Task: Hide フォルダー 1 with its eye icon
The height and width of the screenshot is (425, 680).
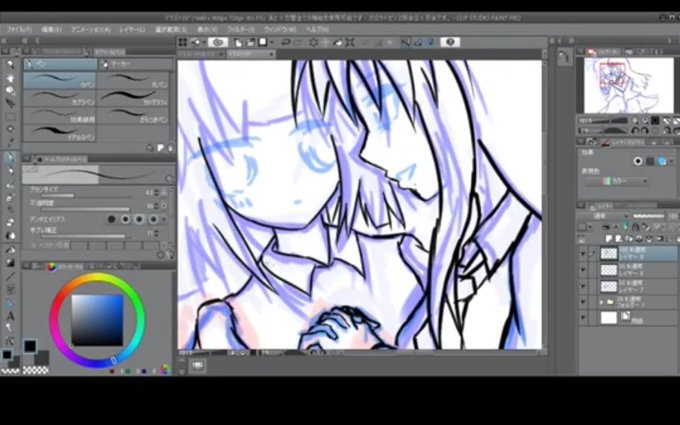Action: coord(583,302)
